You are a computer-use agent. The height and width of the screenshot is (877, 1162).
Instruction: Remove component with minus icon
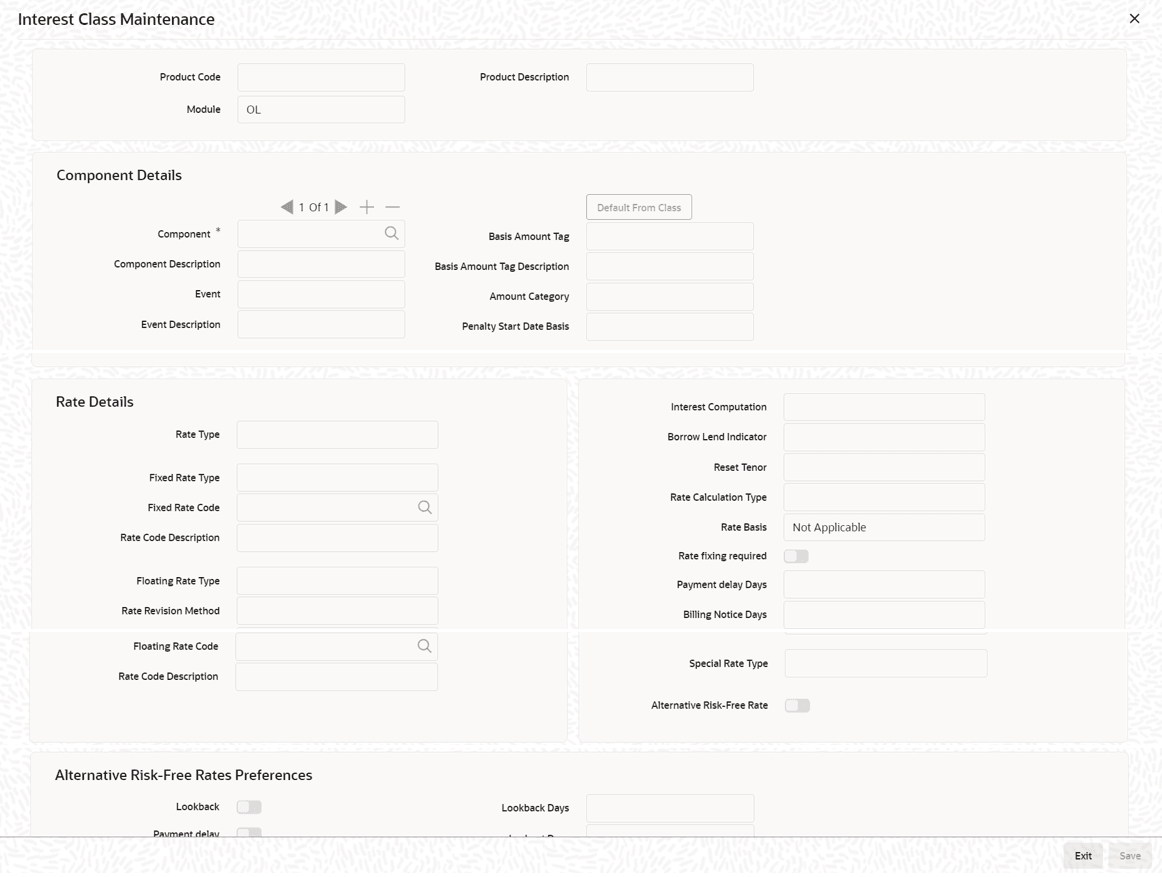pos(393,208)
